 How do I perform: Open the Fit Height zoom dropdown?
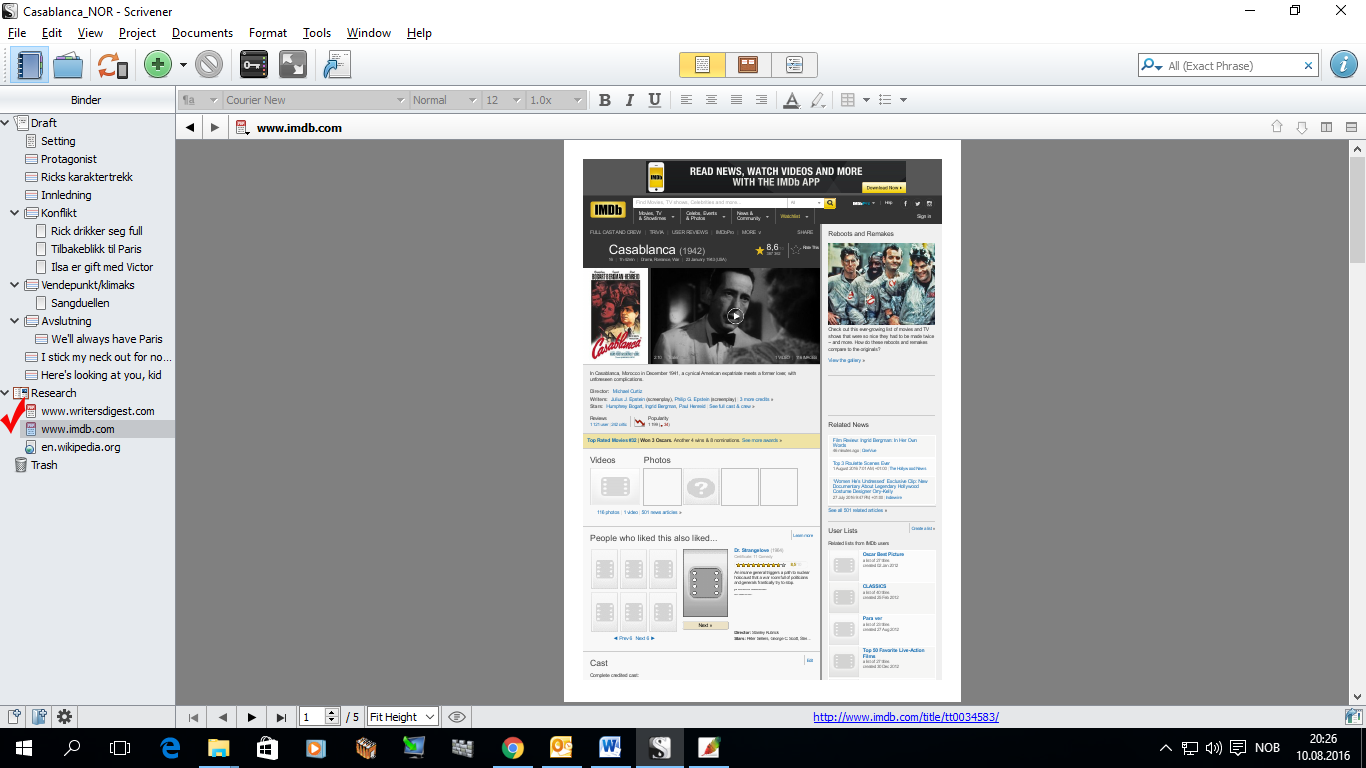pyautogui.click(x=401, y=716)
